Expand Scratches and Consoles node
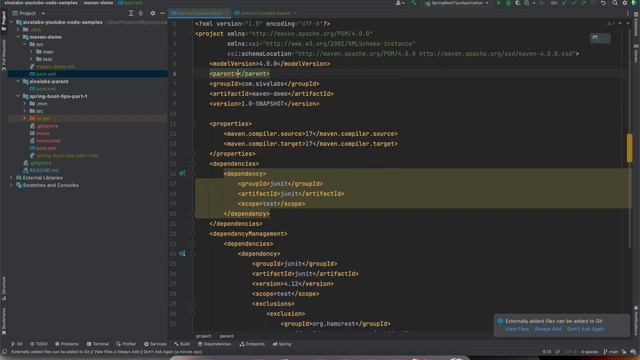This screenshot has width=640, height=360. click(x=11, y=185)
